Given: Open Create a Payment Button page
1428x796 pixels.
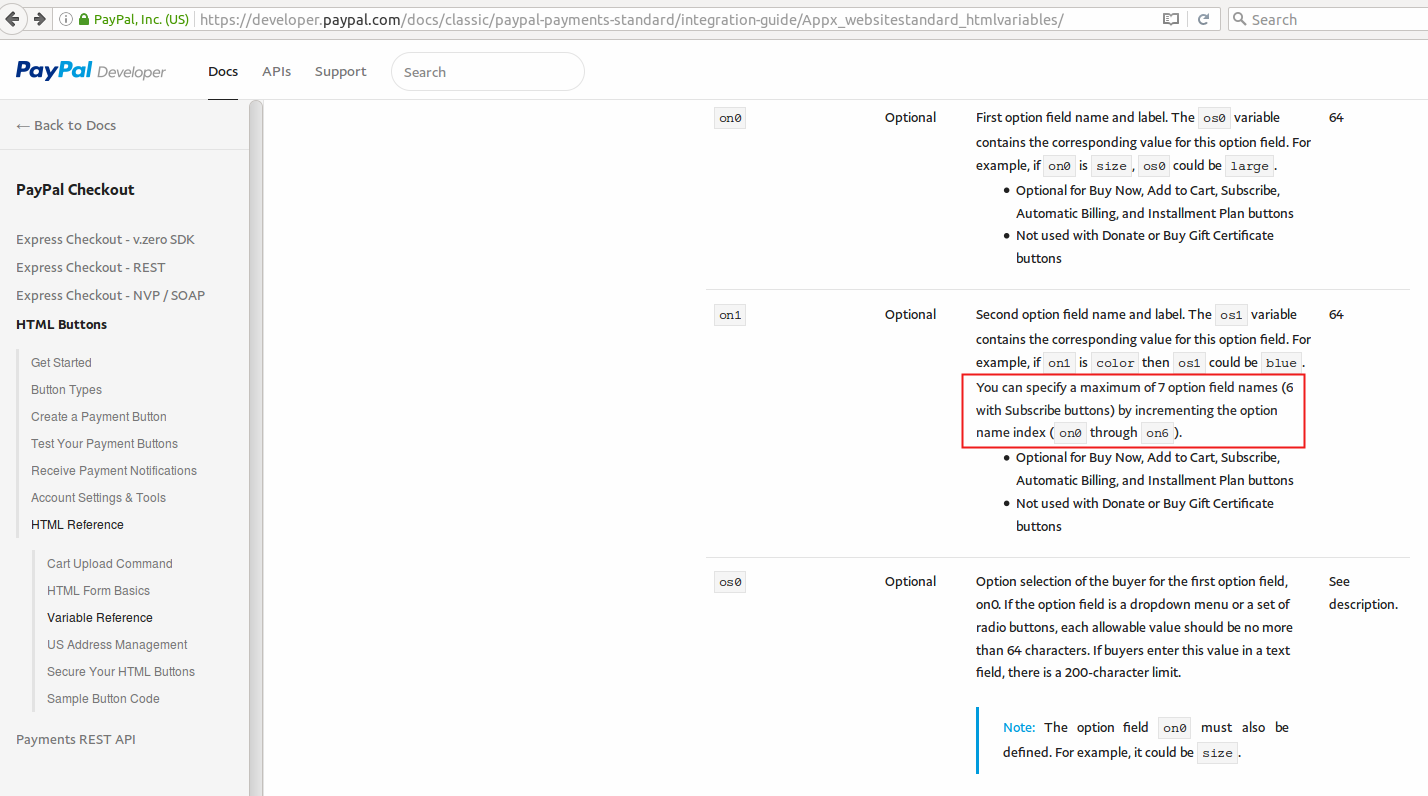Looking at the screenshot, I should 99,416.
